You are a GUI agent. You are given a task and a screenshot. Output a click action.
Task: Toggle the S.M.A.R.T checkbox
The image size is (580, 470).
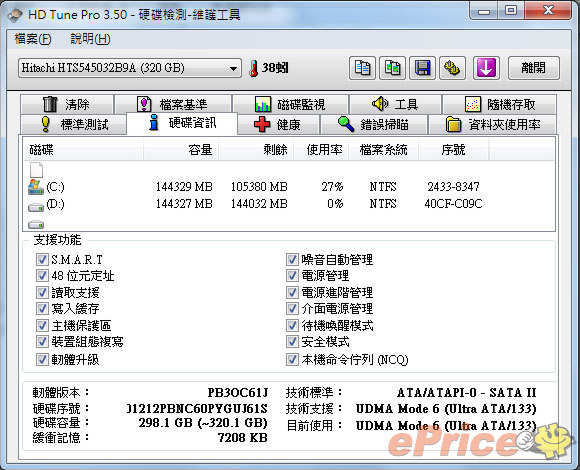(42, 260)
